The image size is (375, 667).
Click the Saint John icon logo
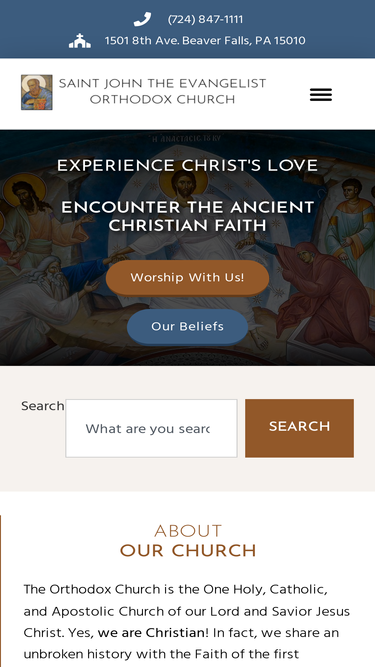click(37, 92)
